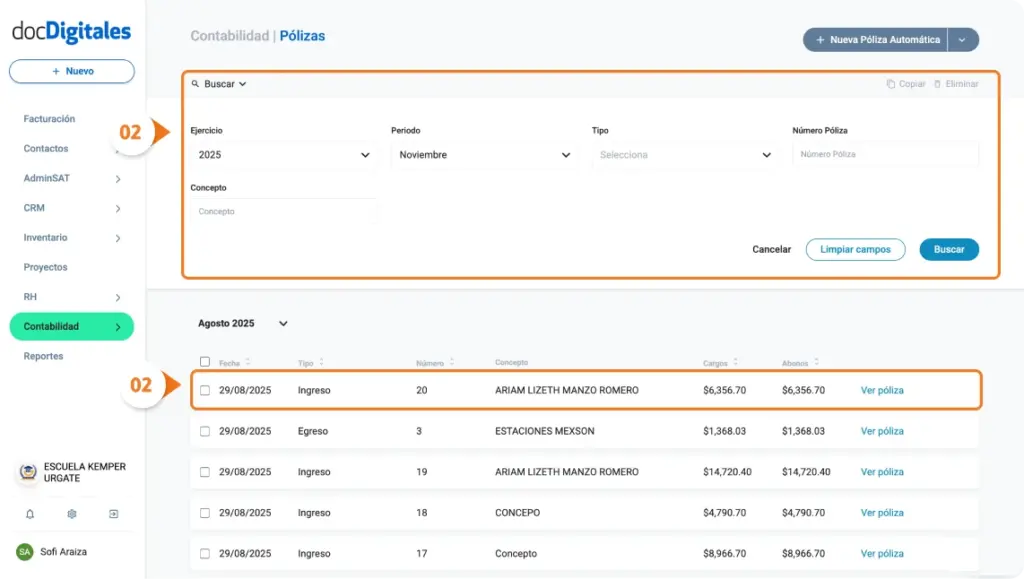Check the checkbox for póliza número 20
The image size is (1024, 579).
click(205, 390)
